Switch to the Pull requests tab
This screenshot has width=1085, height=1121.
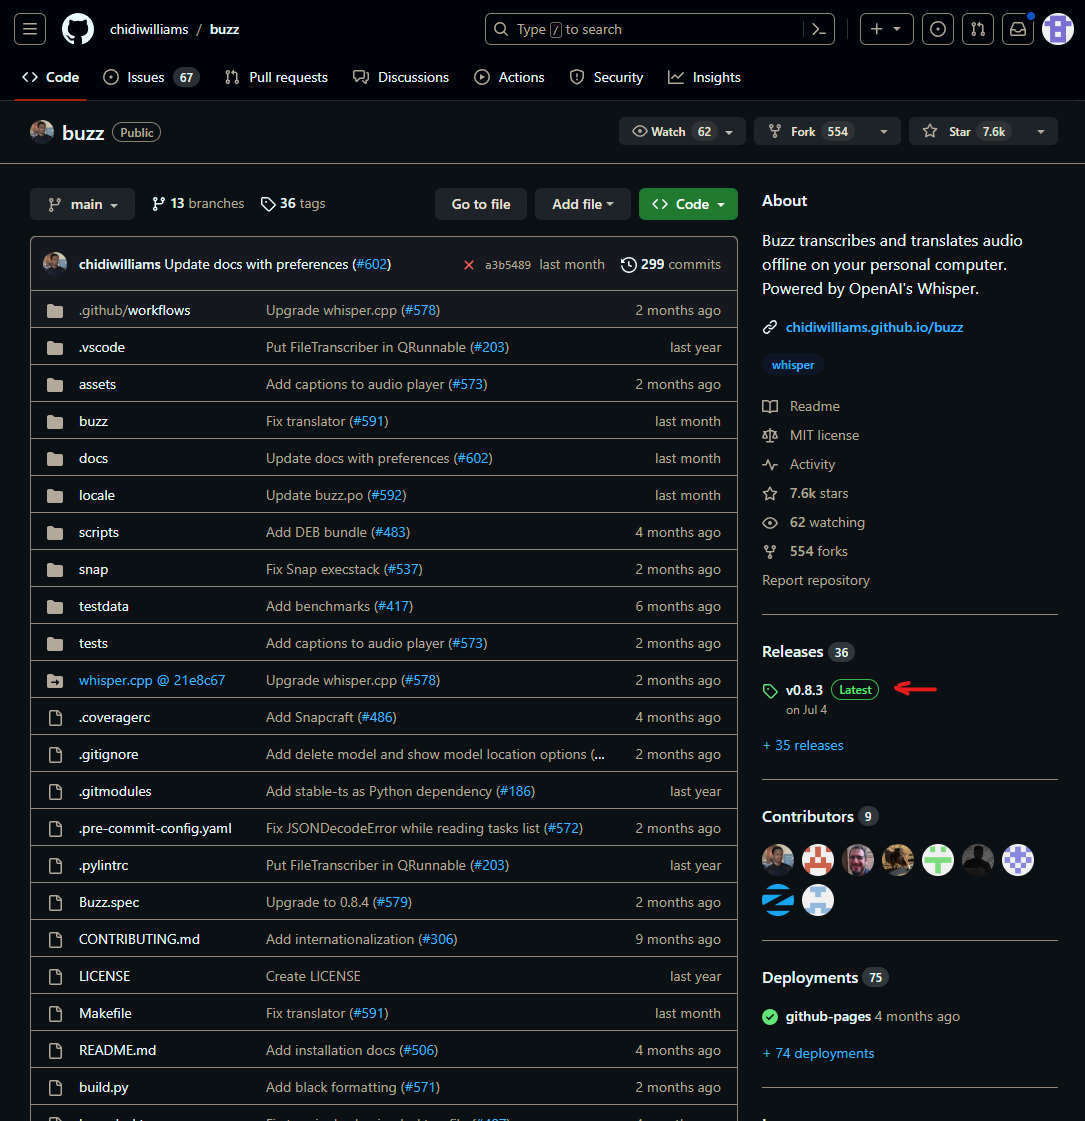(276, 77)
